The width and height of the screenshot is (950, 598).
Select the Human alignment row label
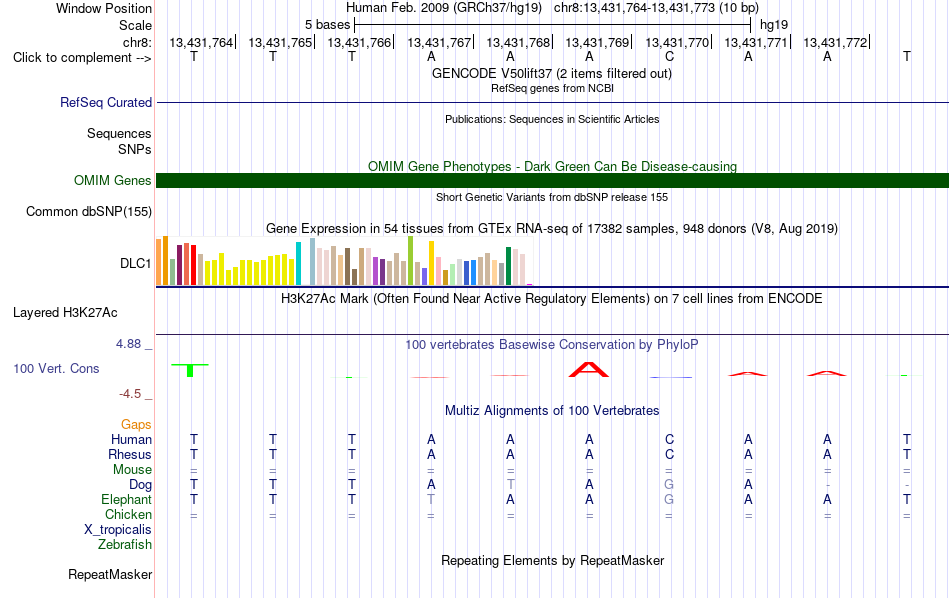pos(131,439)
